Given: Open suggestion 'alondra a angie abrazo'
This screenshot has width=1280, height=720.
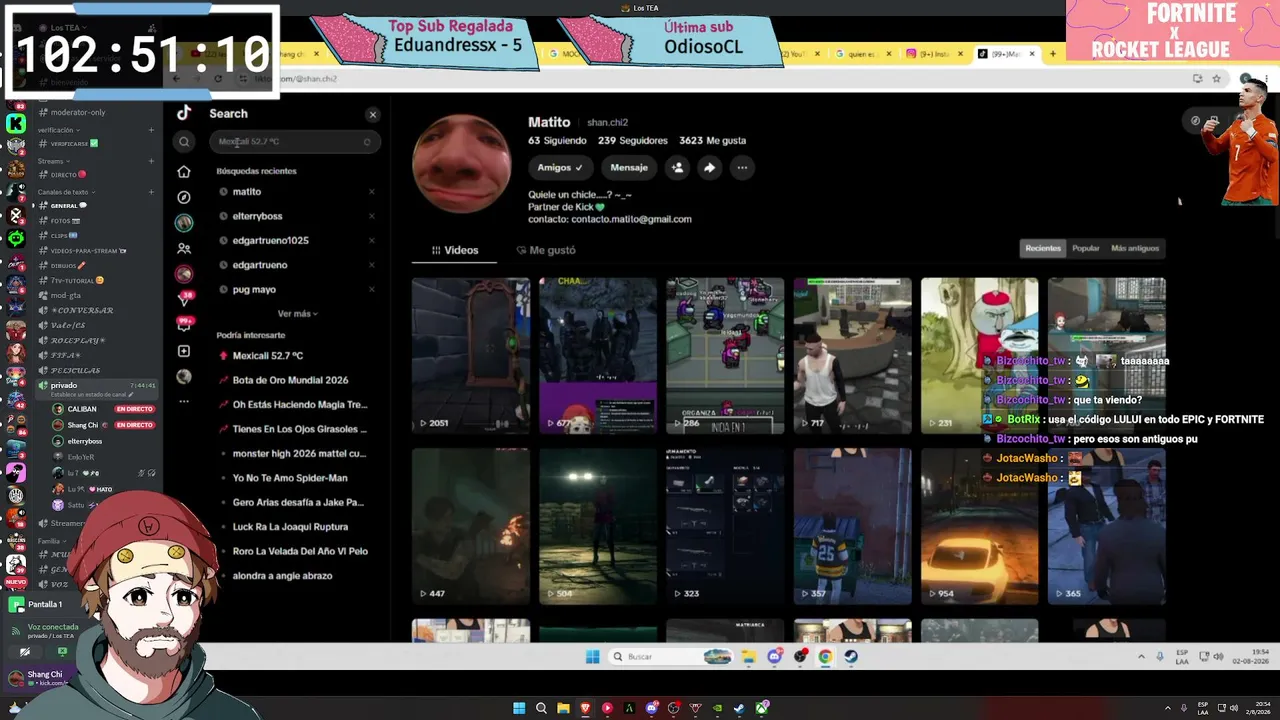Looking at the screenshot, I should [282, 576].
